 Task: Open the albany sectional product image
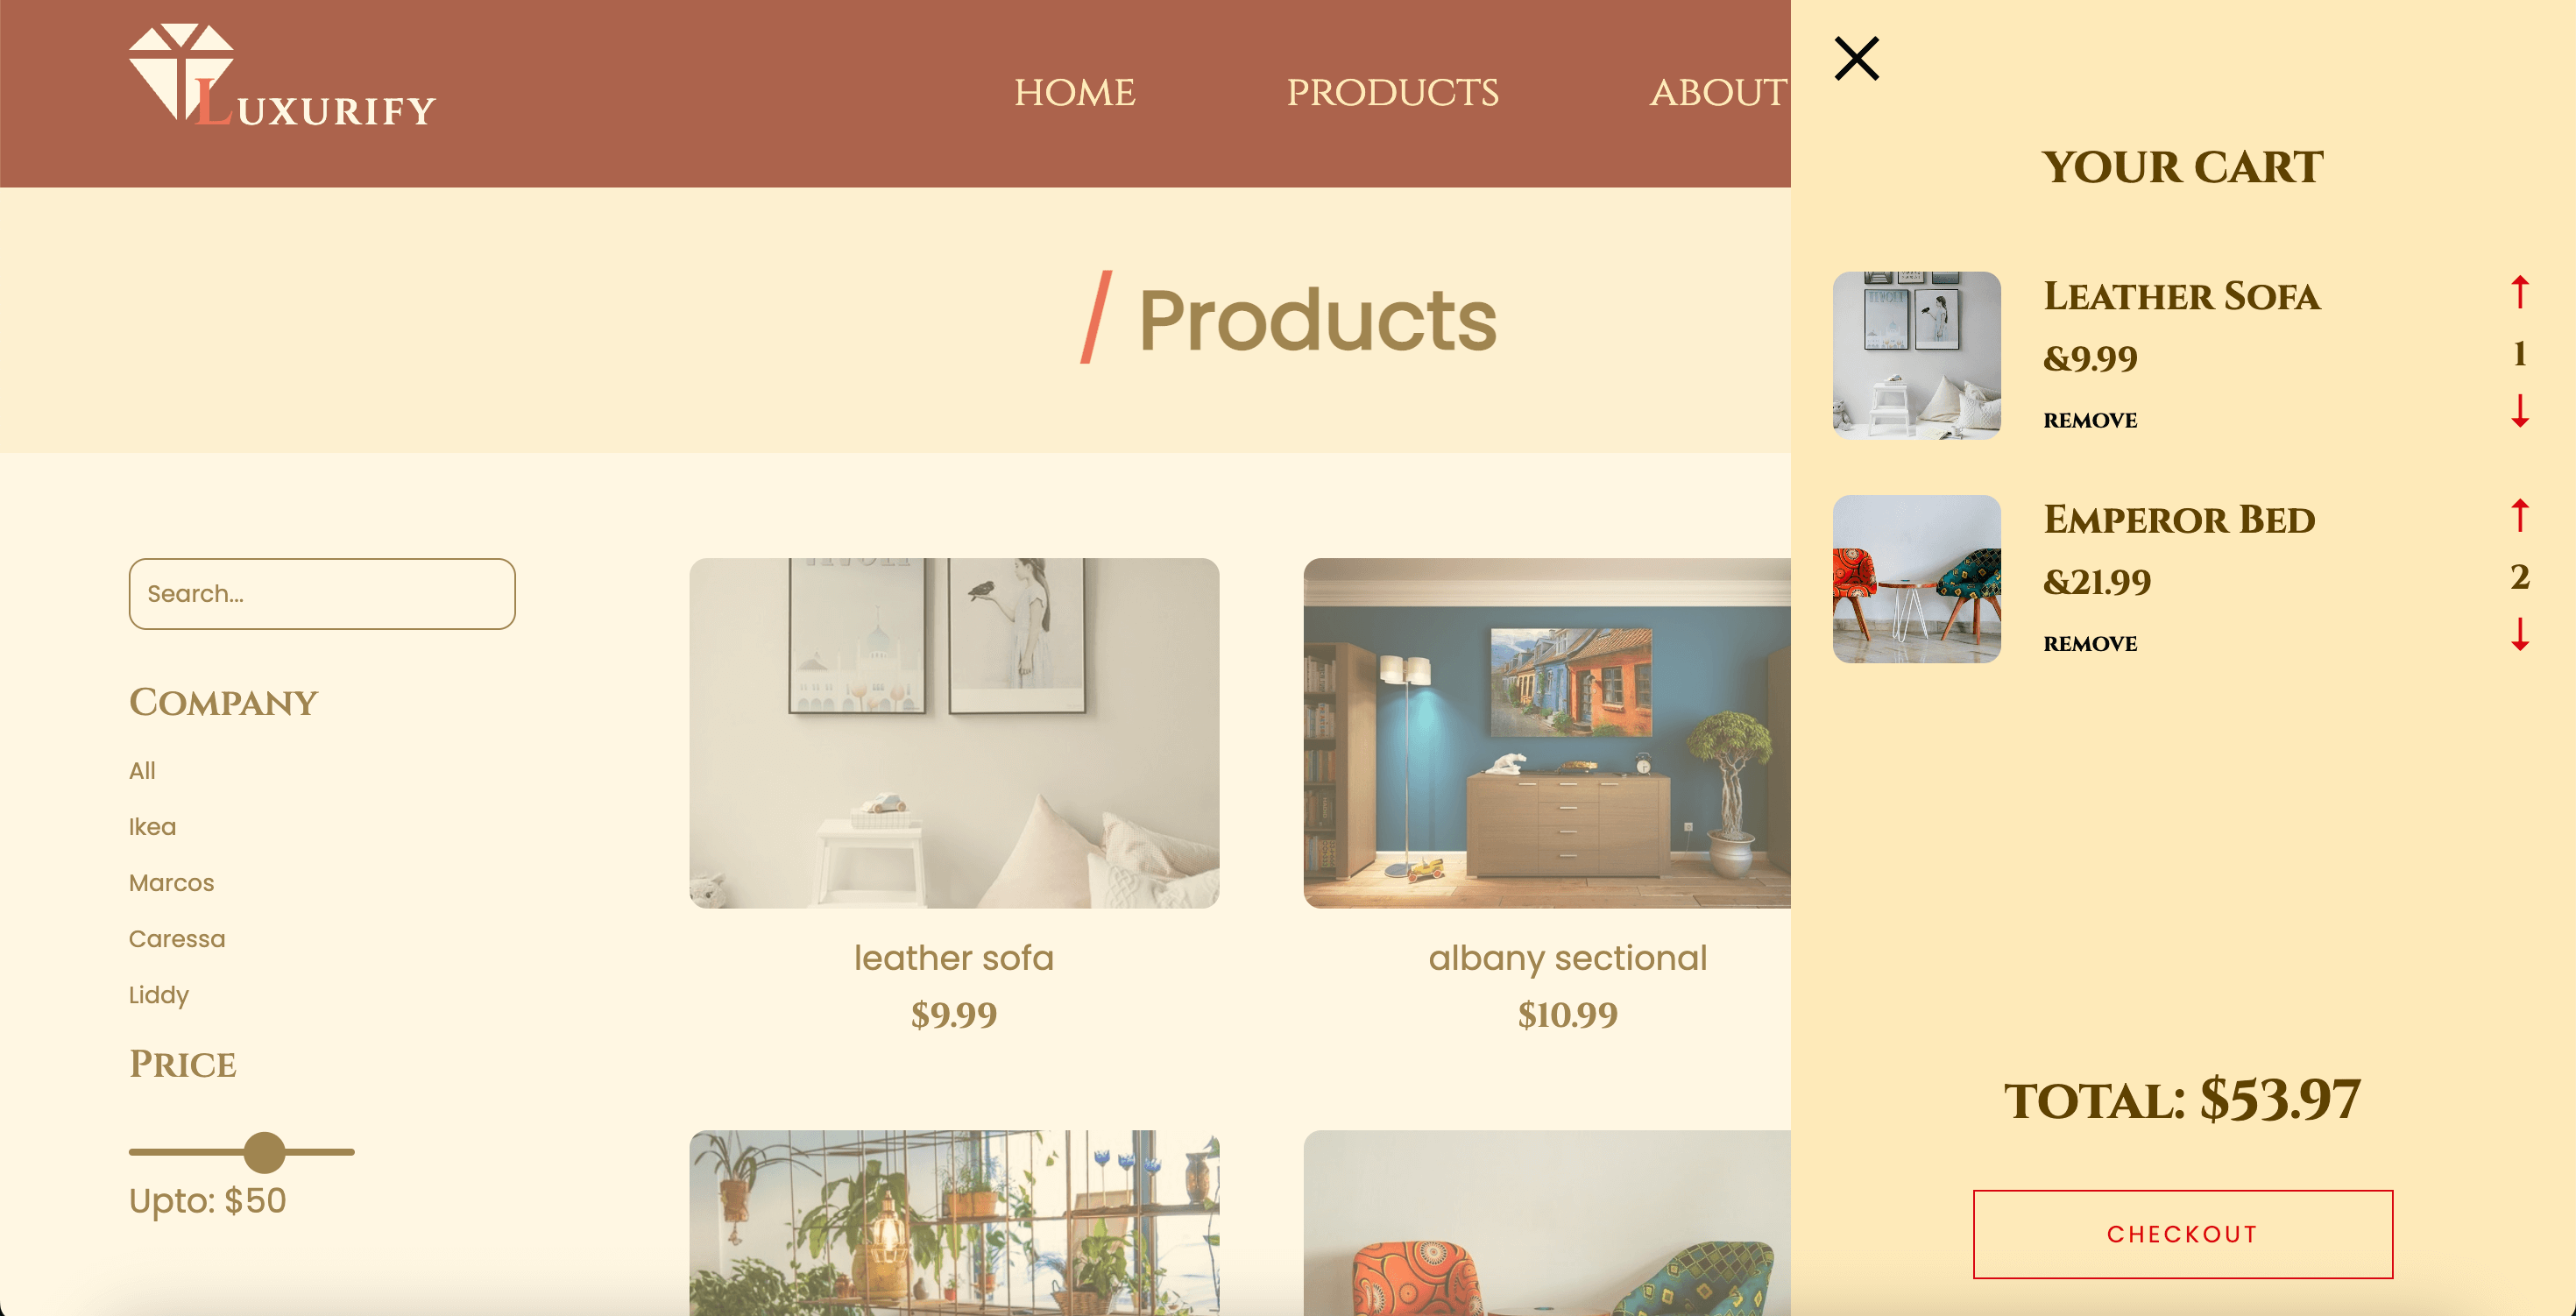1546,733
